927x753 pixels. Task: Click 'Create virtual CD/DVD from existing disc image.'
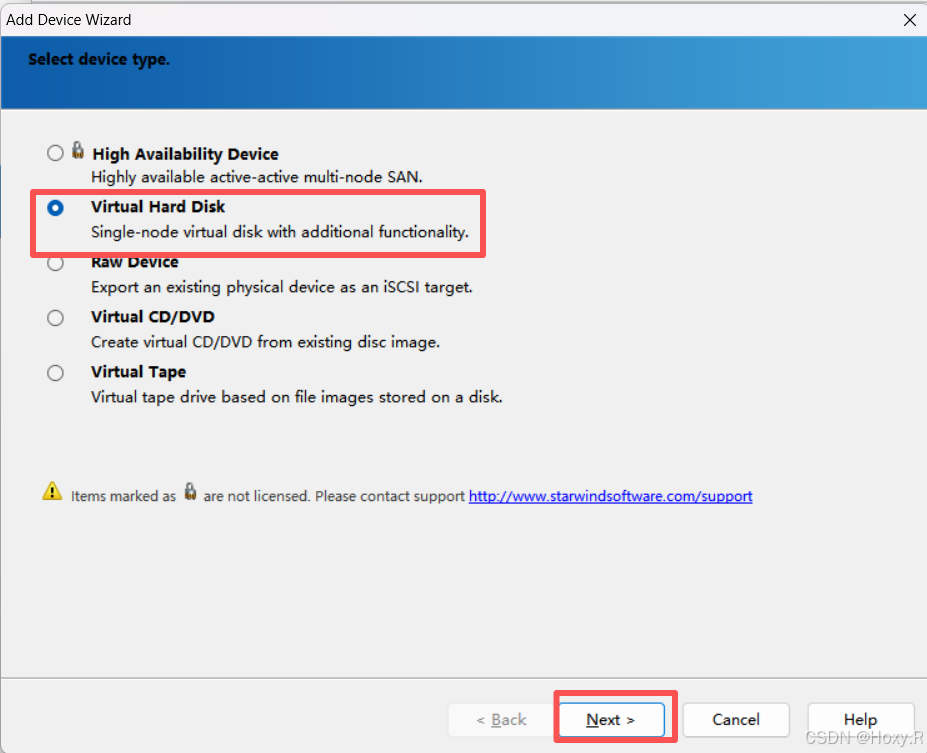(265, 342)
